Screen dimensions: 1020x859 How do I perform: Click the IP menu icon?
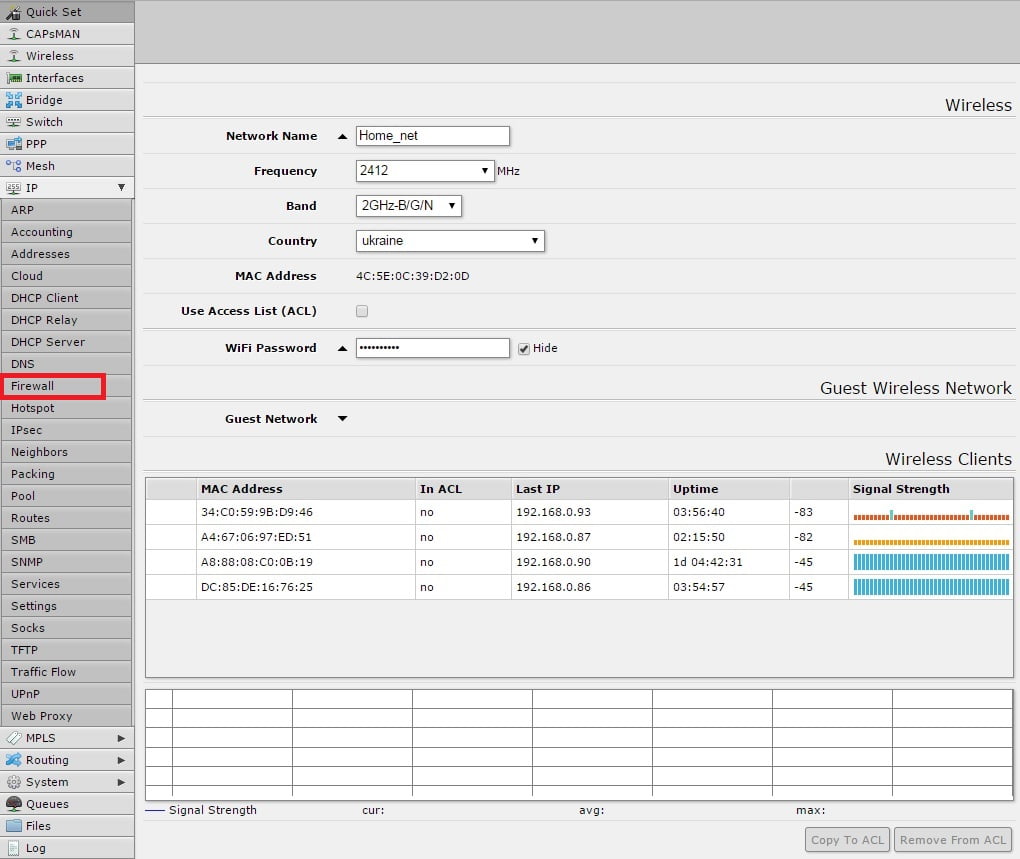point(13,188)
